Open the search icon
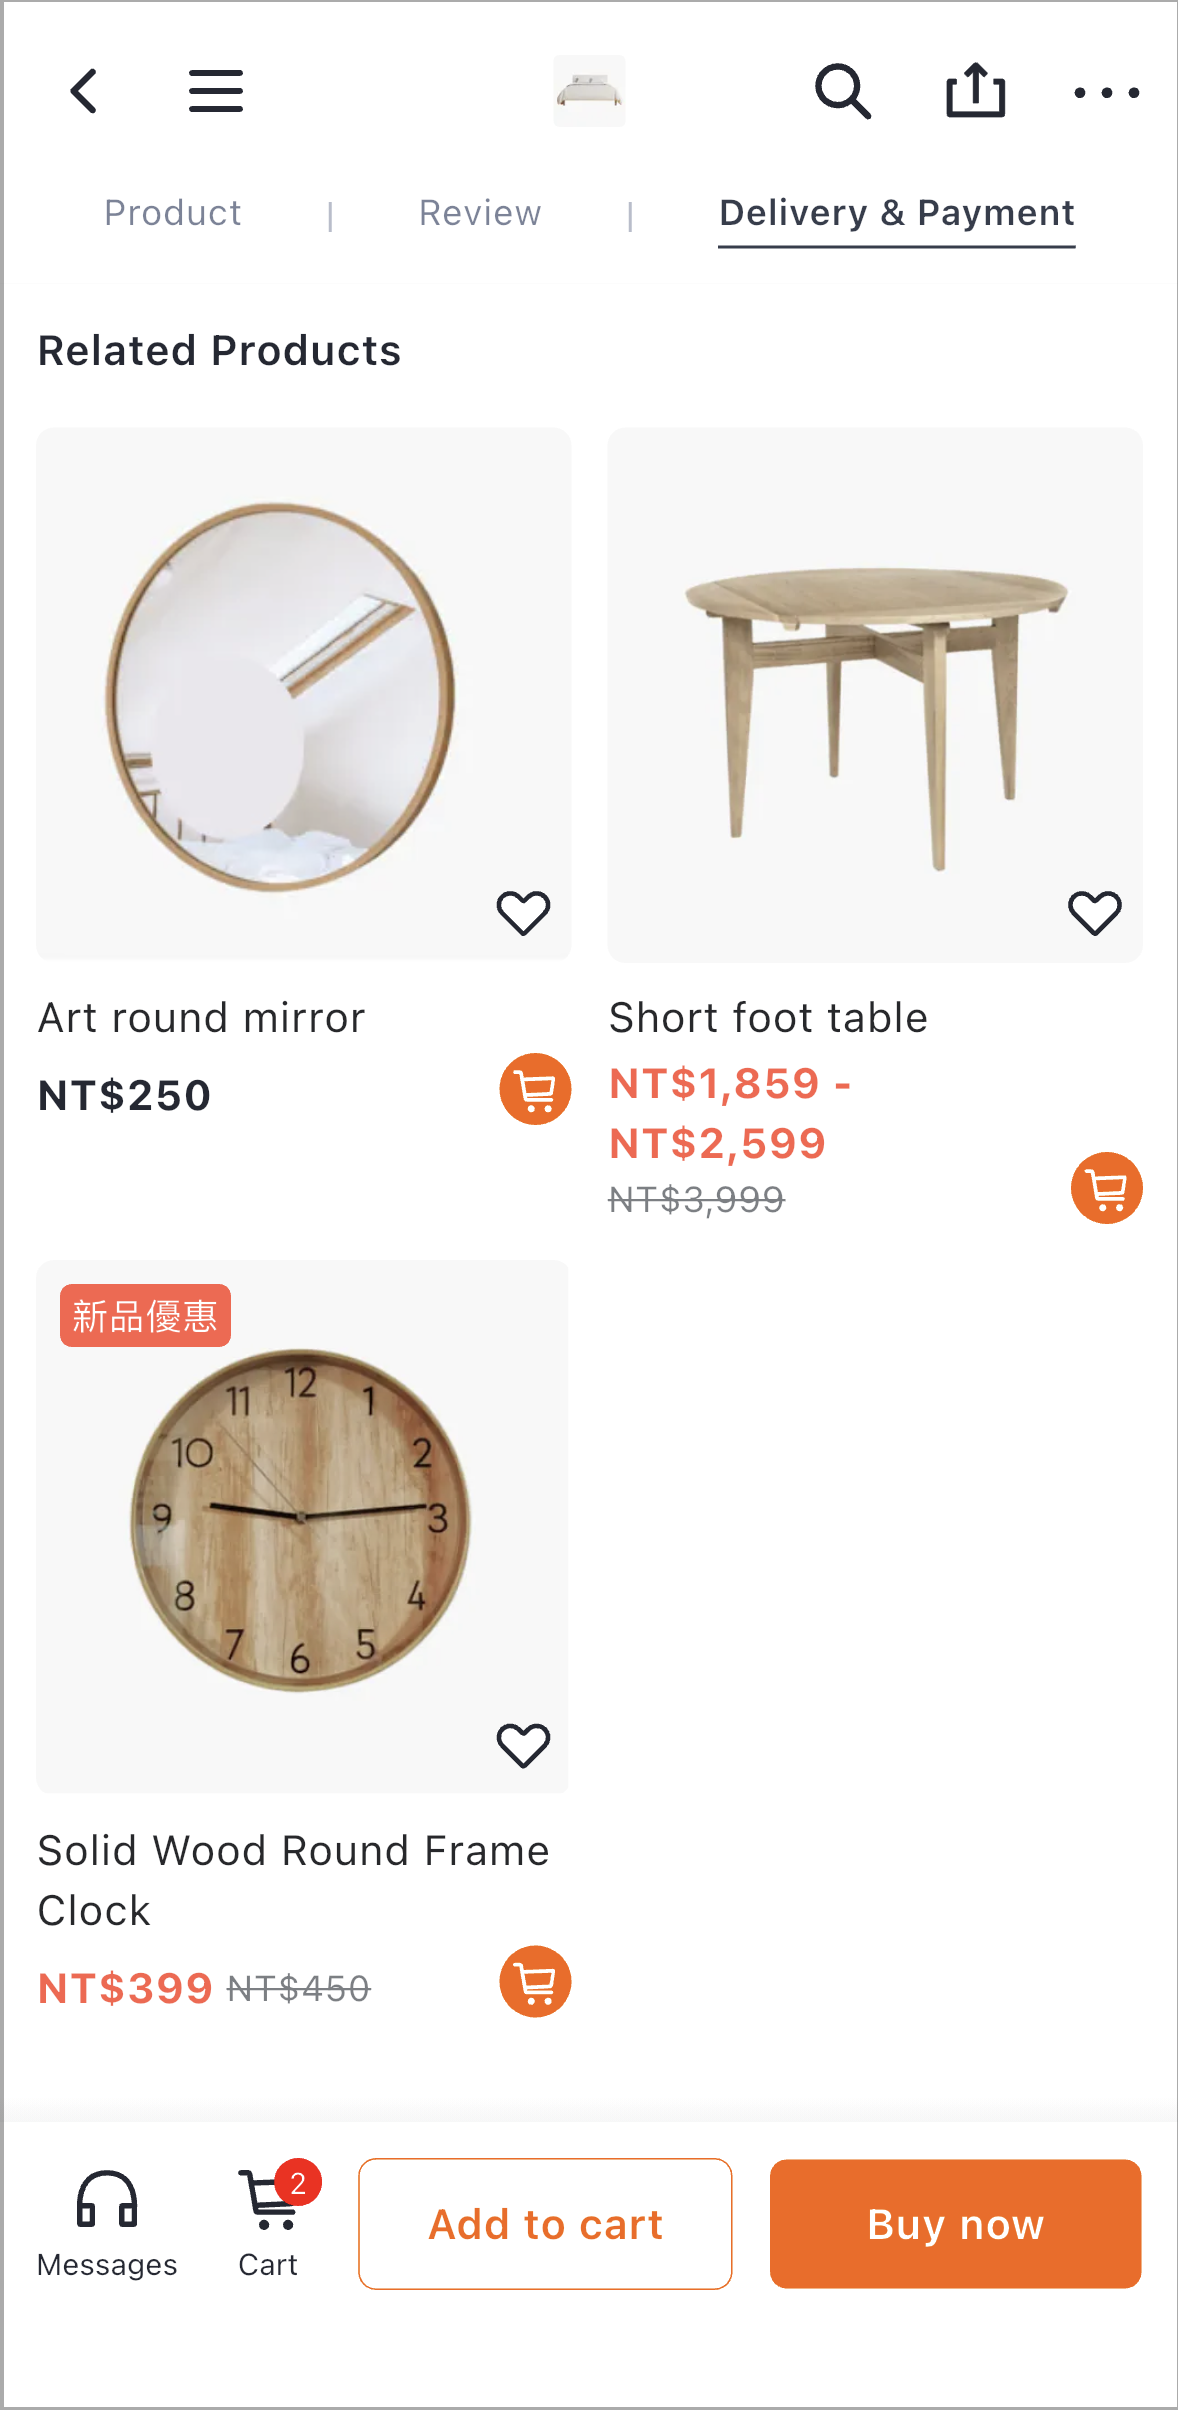The width and height of the screenshot is (1178, 2410). tap(842, 91)
